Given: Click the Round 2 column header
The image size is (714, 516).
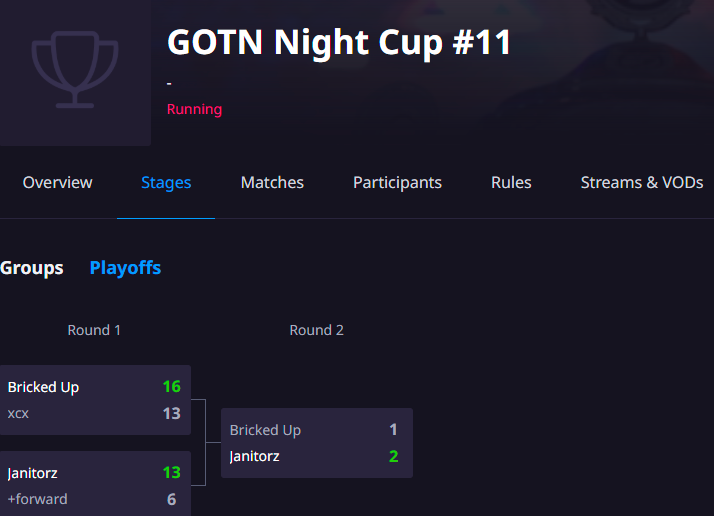Looking at the screenshot, I should 316,330.
